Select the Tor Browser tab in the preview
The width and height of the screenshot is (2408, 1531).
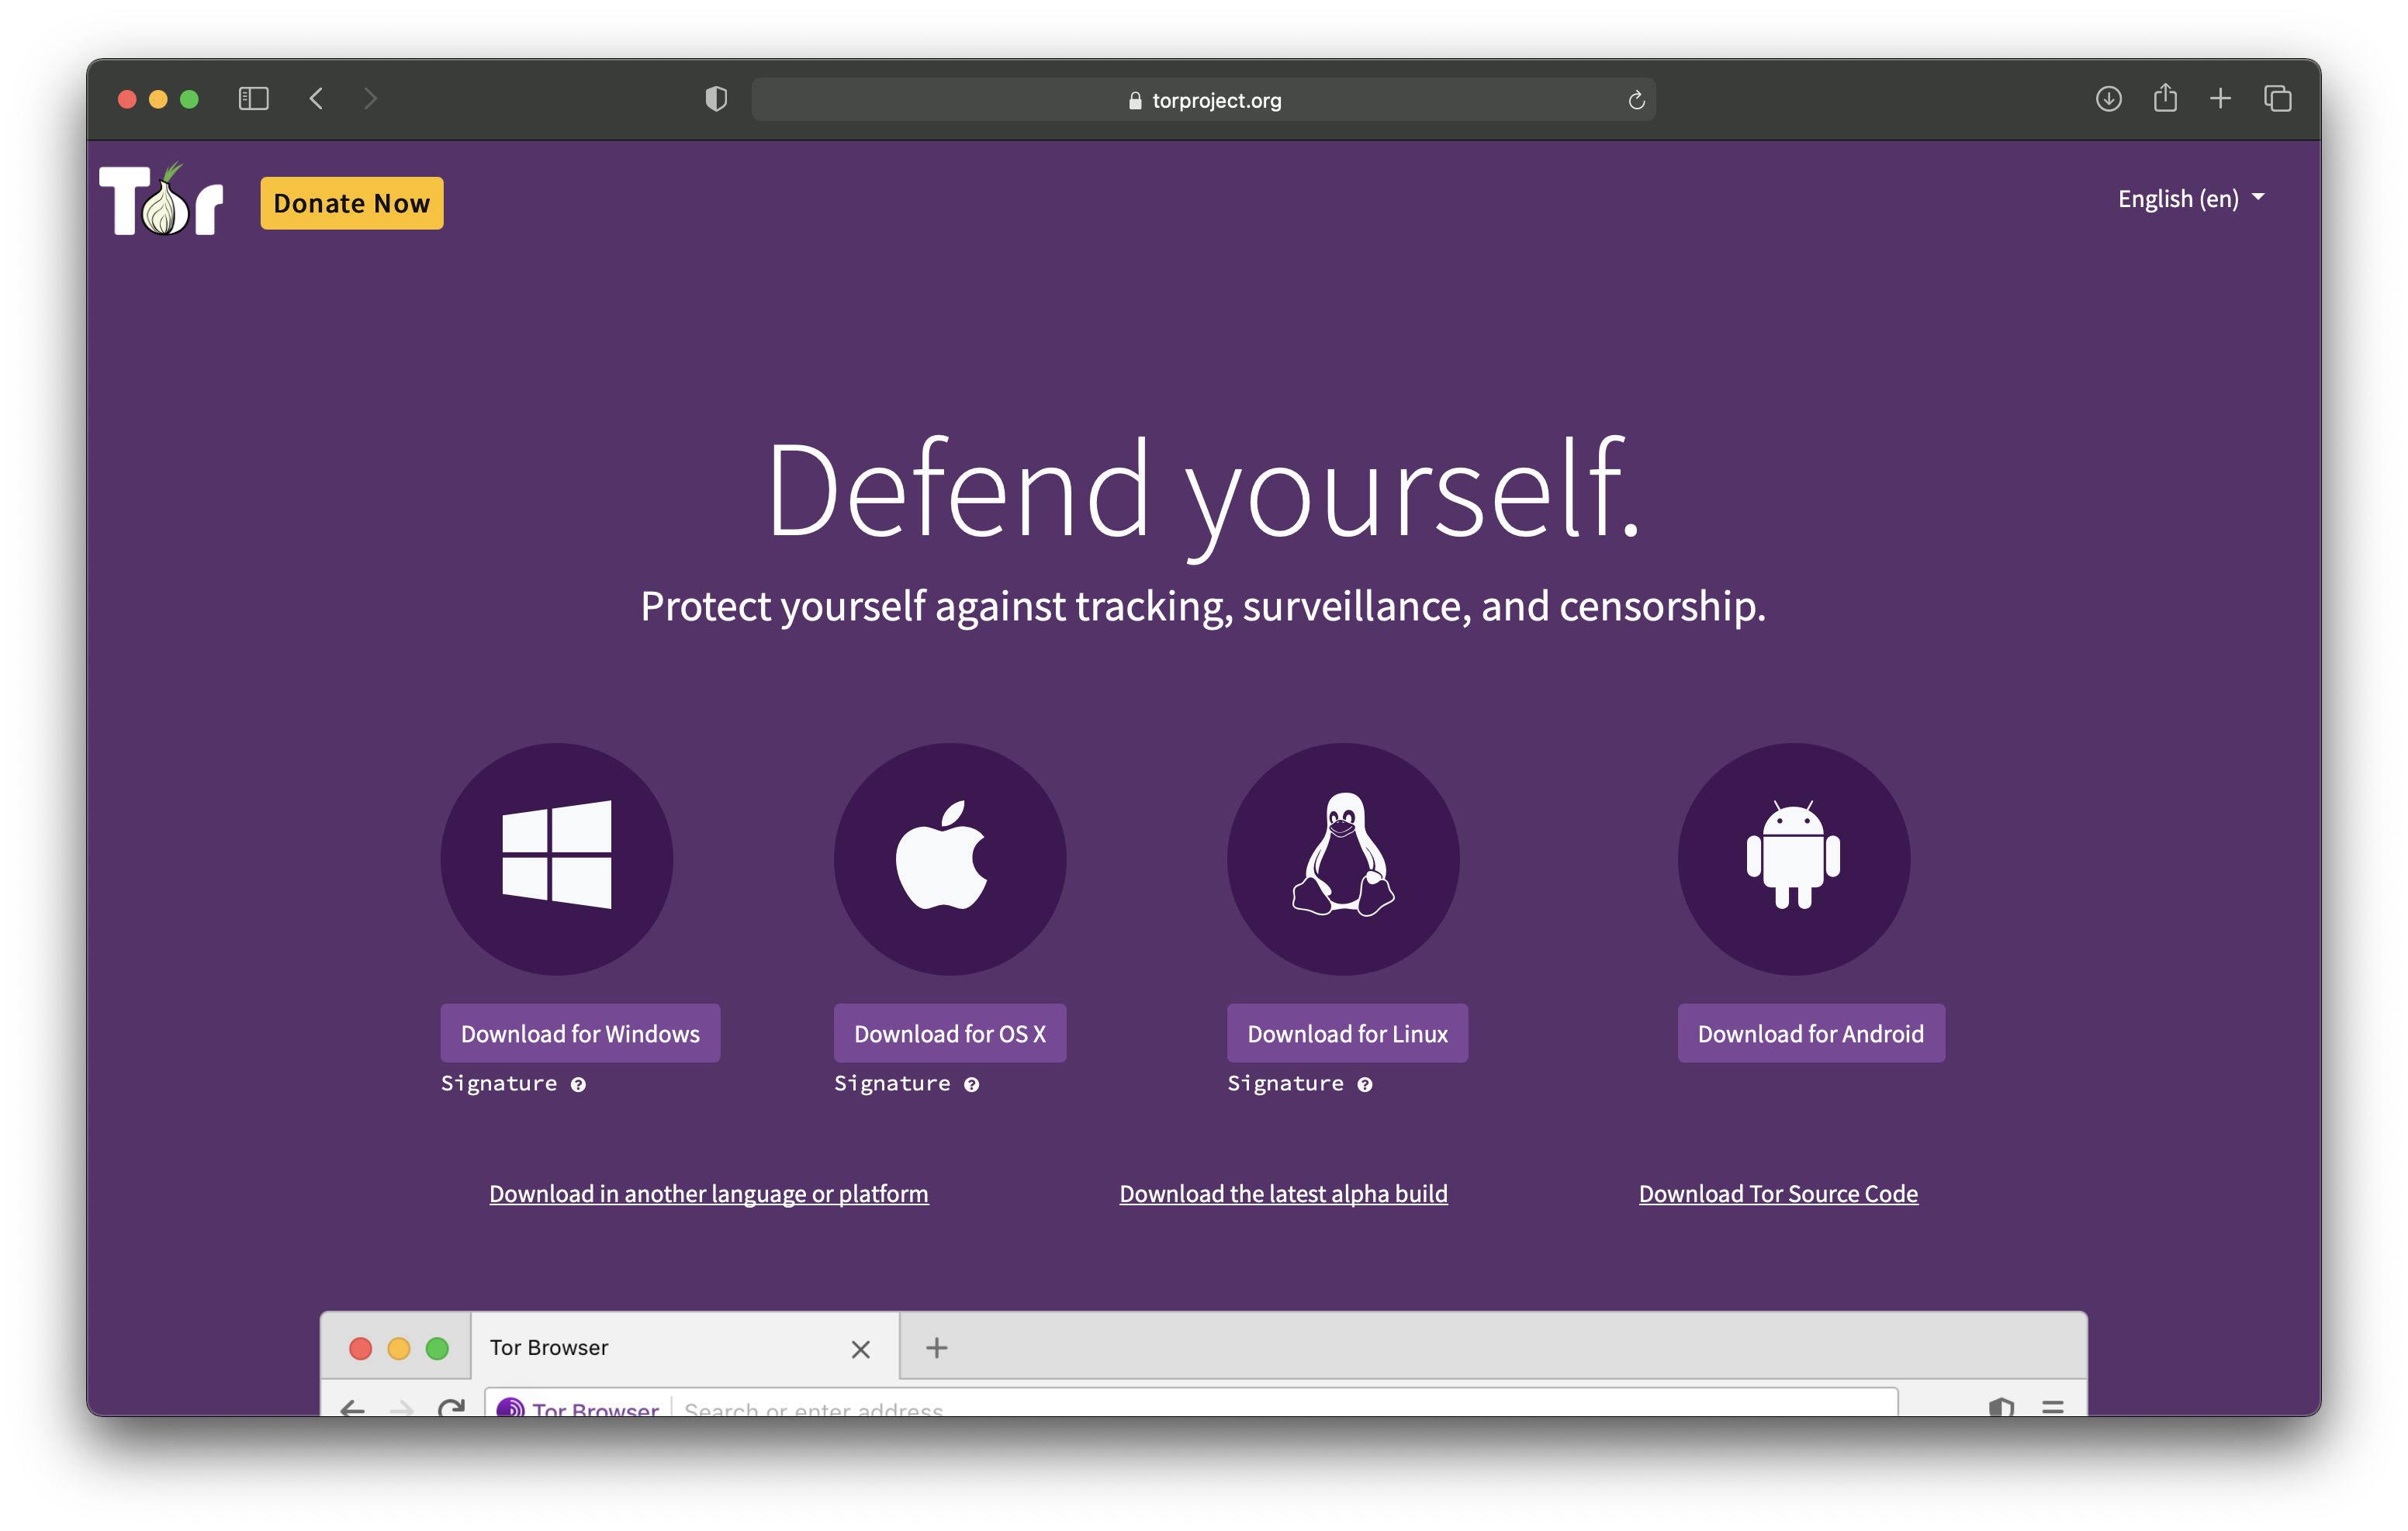click(685, 1347)
